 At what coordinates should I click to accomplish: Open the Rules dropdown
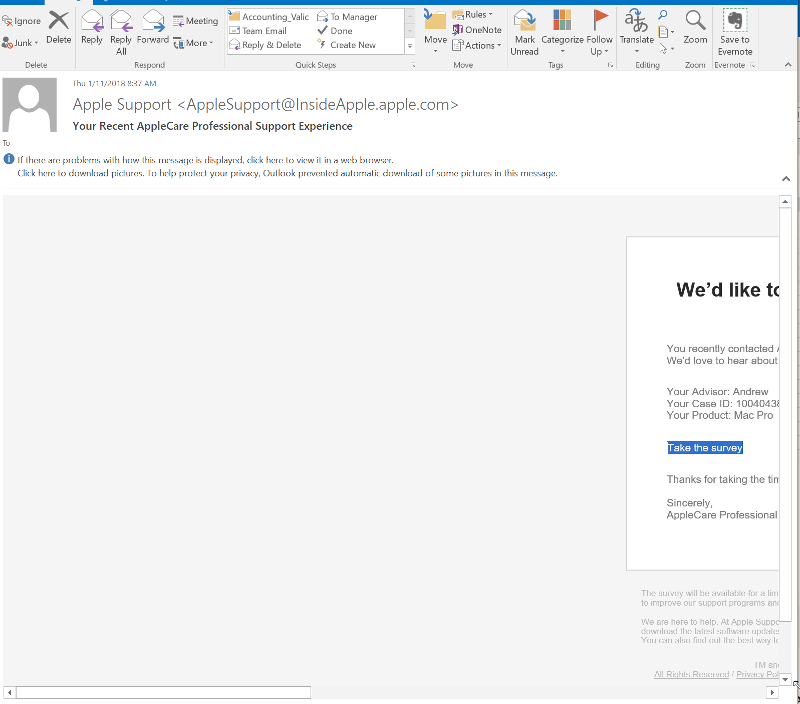coord(472,15)
